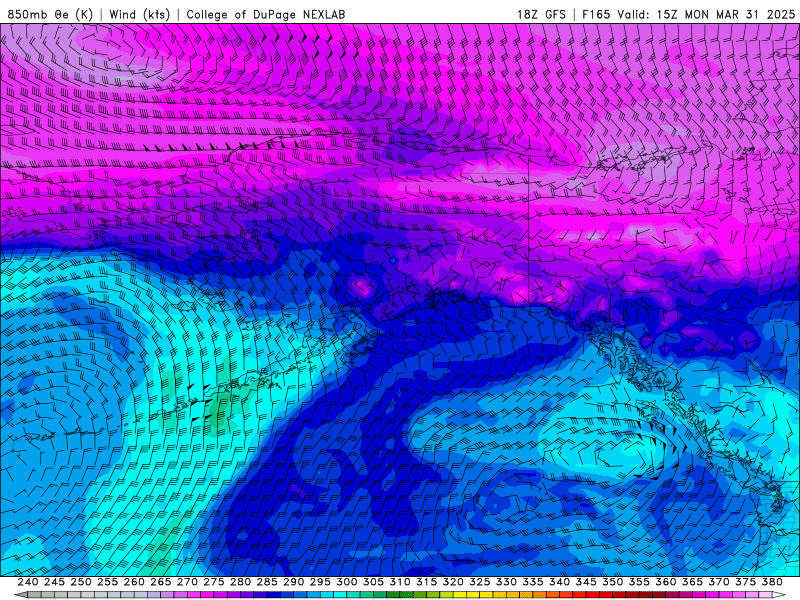Choose the 285 legend label
Image resolution: width=800 pixels, height=600 pixels.
[267, 582]
